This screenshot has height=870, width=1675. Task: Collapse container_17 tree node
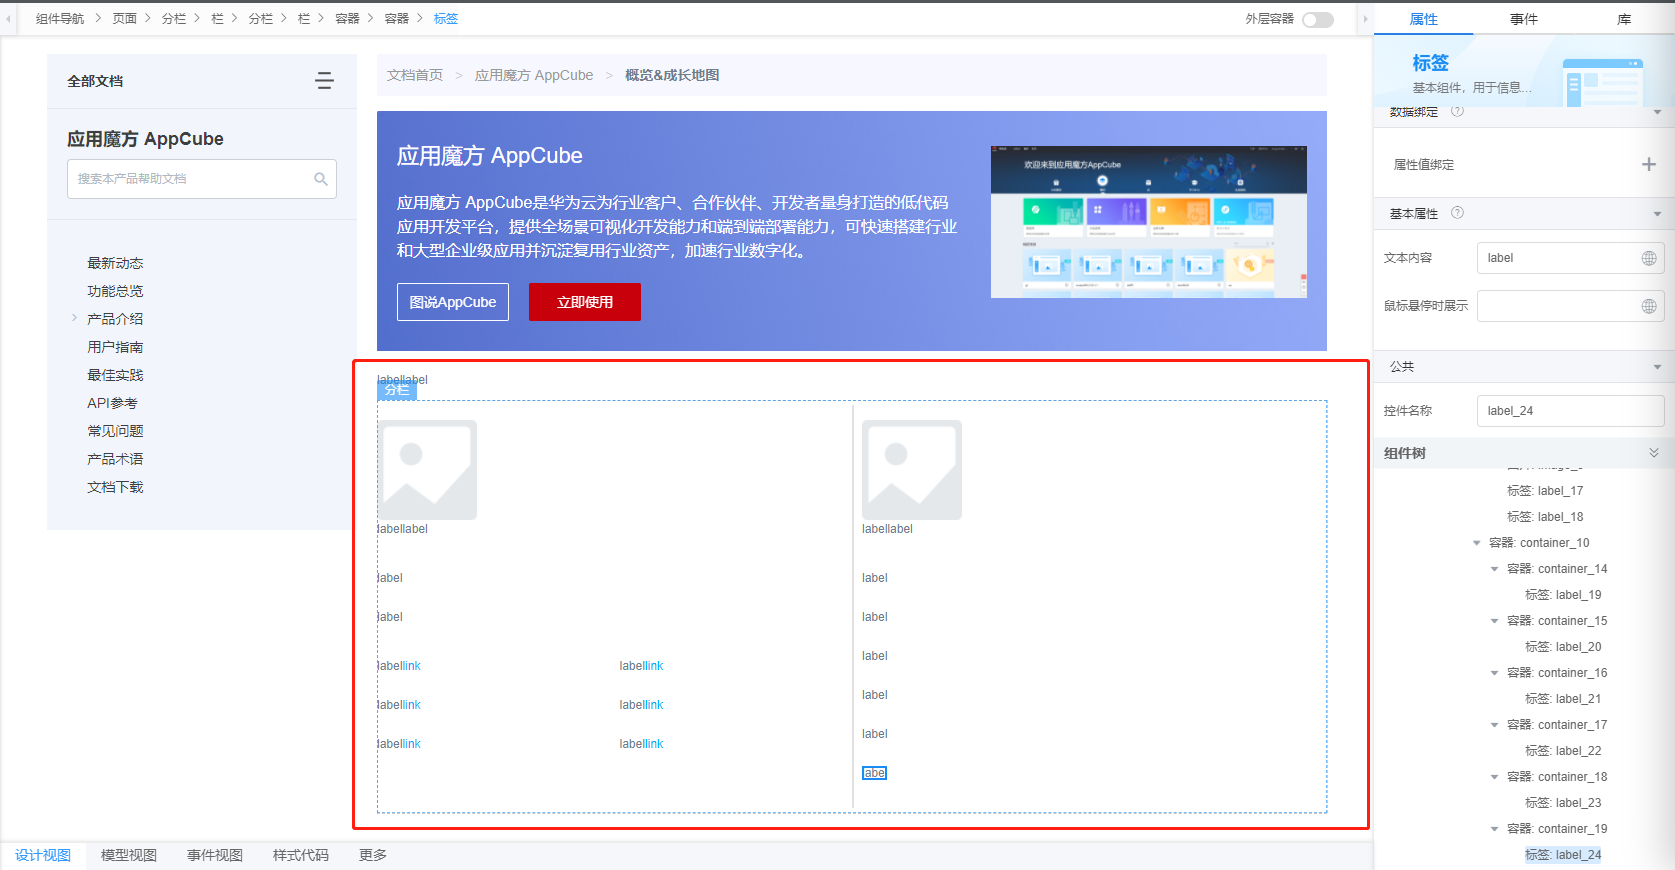(x=1495, y=725)
